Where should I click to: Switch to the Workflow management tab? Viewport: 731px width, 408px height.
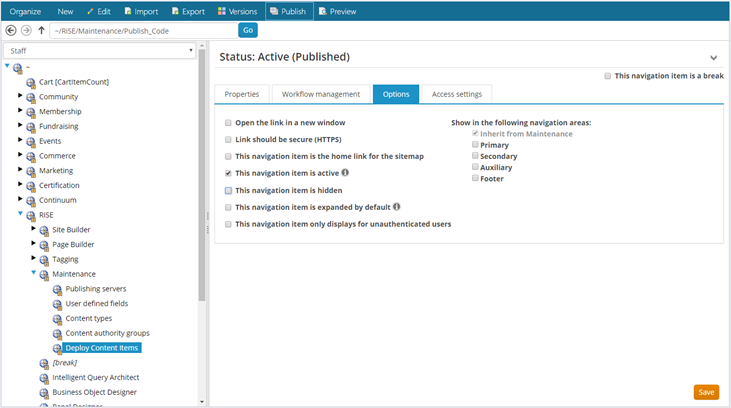coord(320,94)
